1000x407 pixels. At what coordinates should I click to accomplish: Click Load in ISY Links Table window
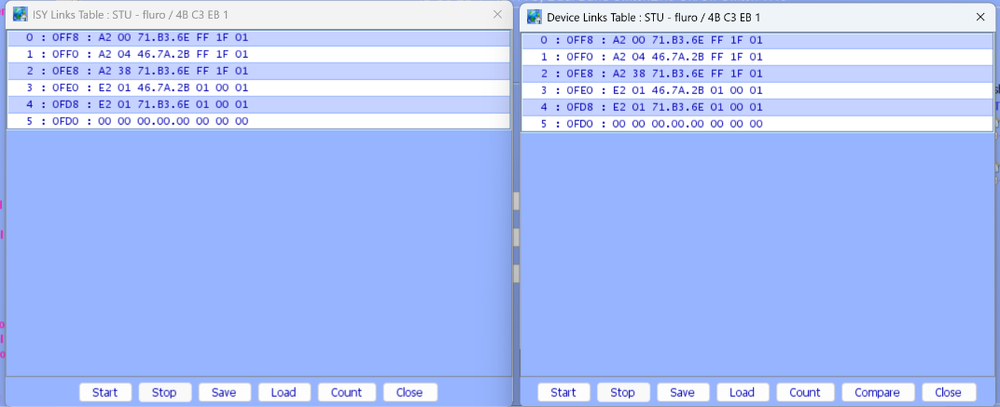(x=283, y=392)
